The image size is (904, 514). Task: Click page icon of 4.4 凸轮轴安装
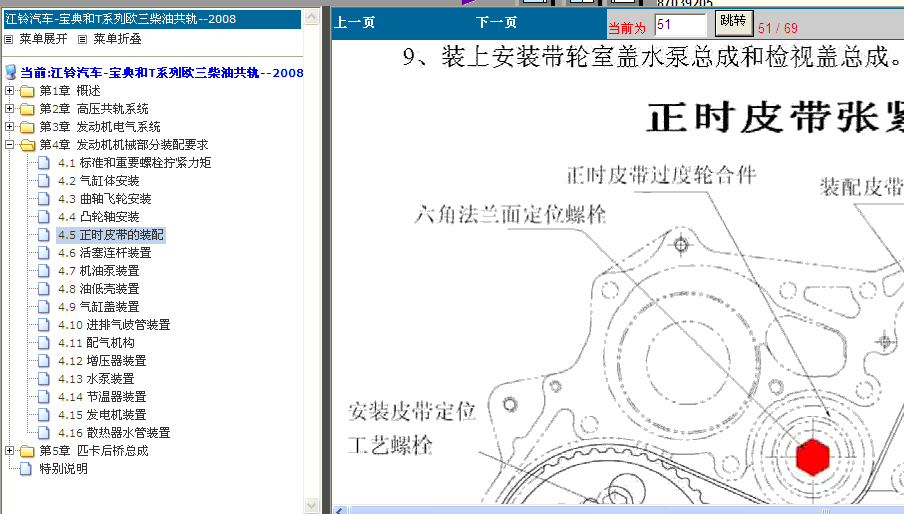[x=44, y=217]
